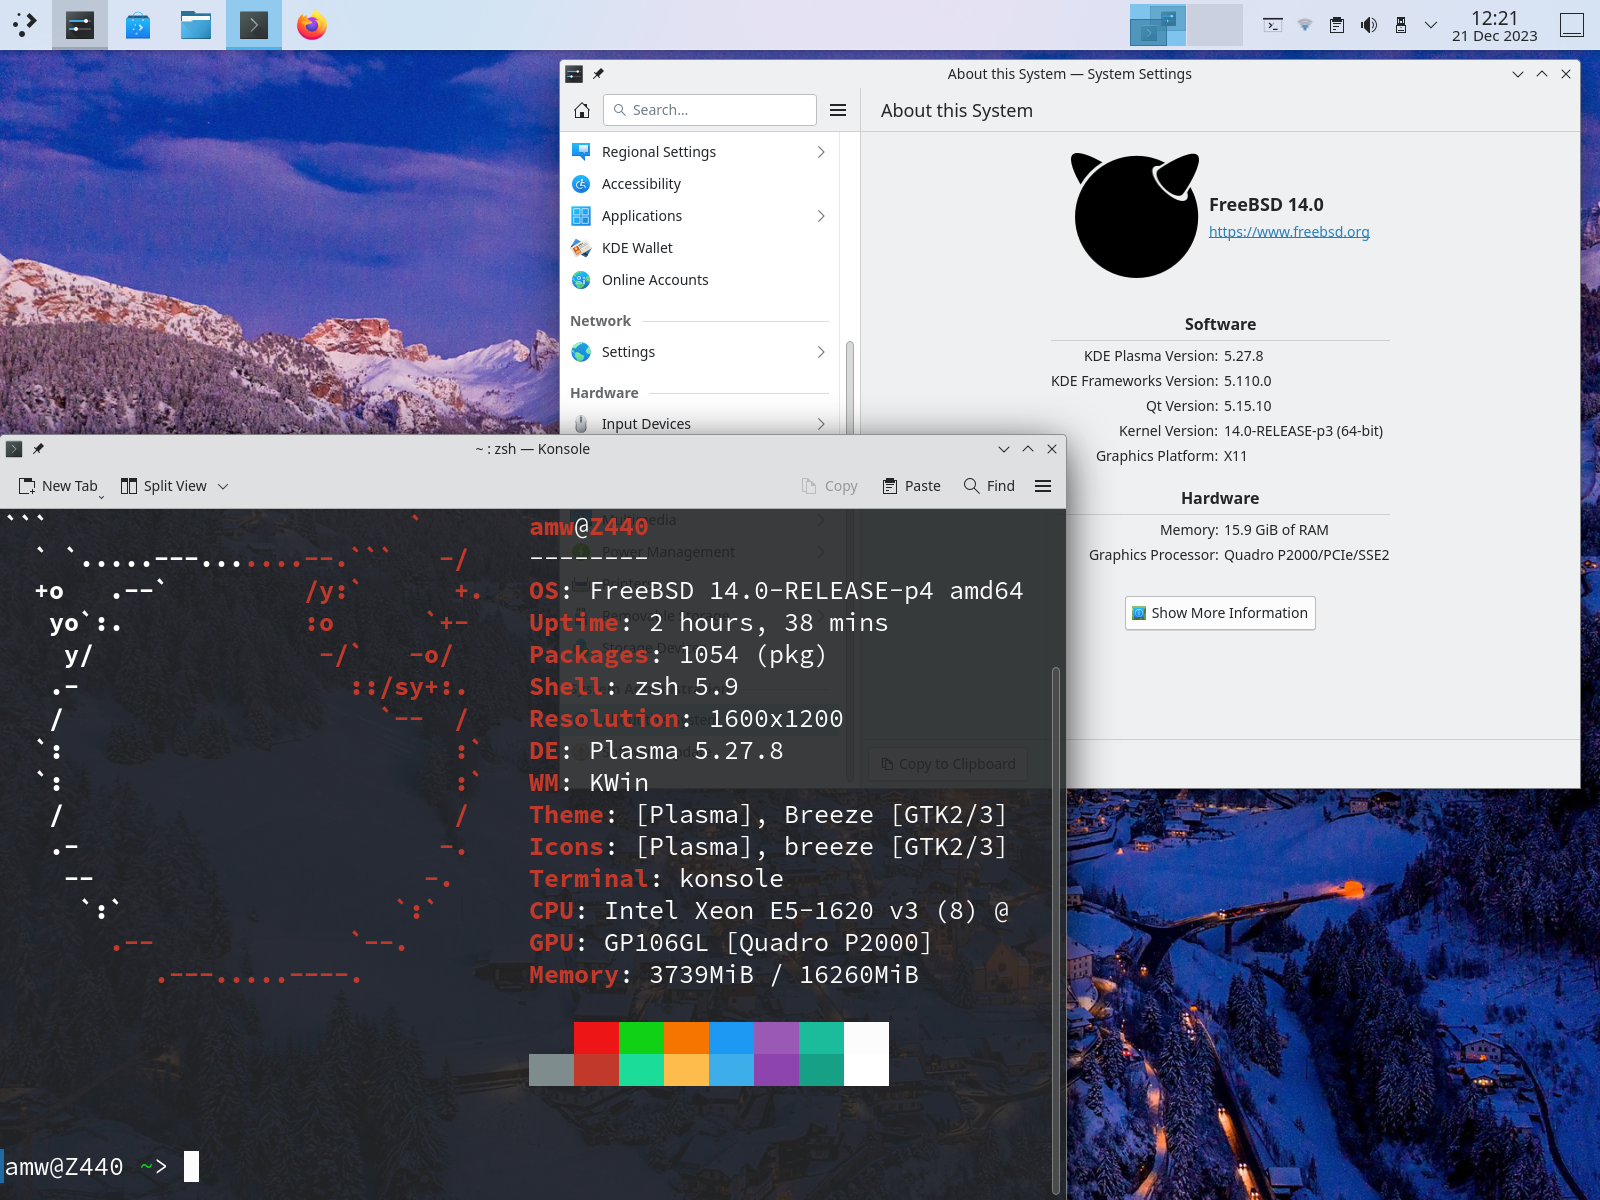This screenshot has width=1600, height=1200.
Task: Go to System Settings home page
Action: tap(582, 110)
